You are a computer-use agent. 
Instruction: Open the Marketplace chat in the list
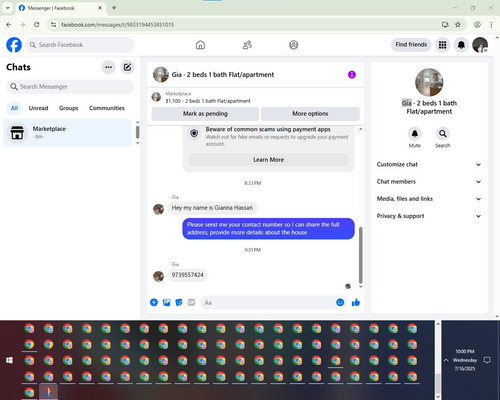click(67, 133)
